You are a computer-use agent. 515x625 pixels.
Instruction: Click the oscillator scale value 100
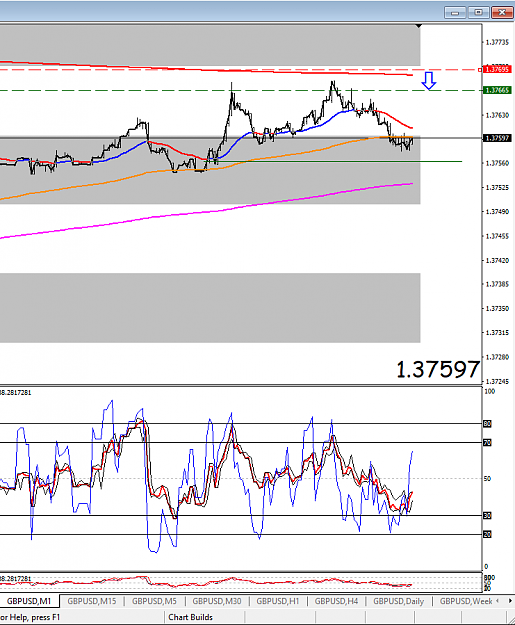pyautogui.click(x=489, y=391)
